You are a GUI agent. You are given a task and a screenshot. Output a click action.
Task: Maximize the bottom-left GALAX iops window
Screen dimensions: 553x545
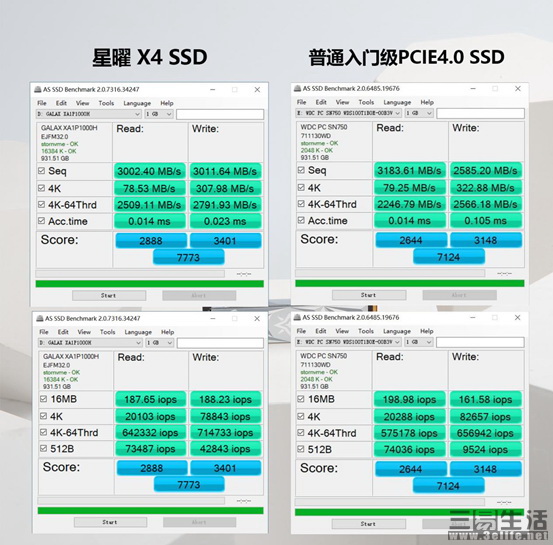pos(235,319)
